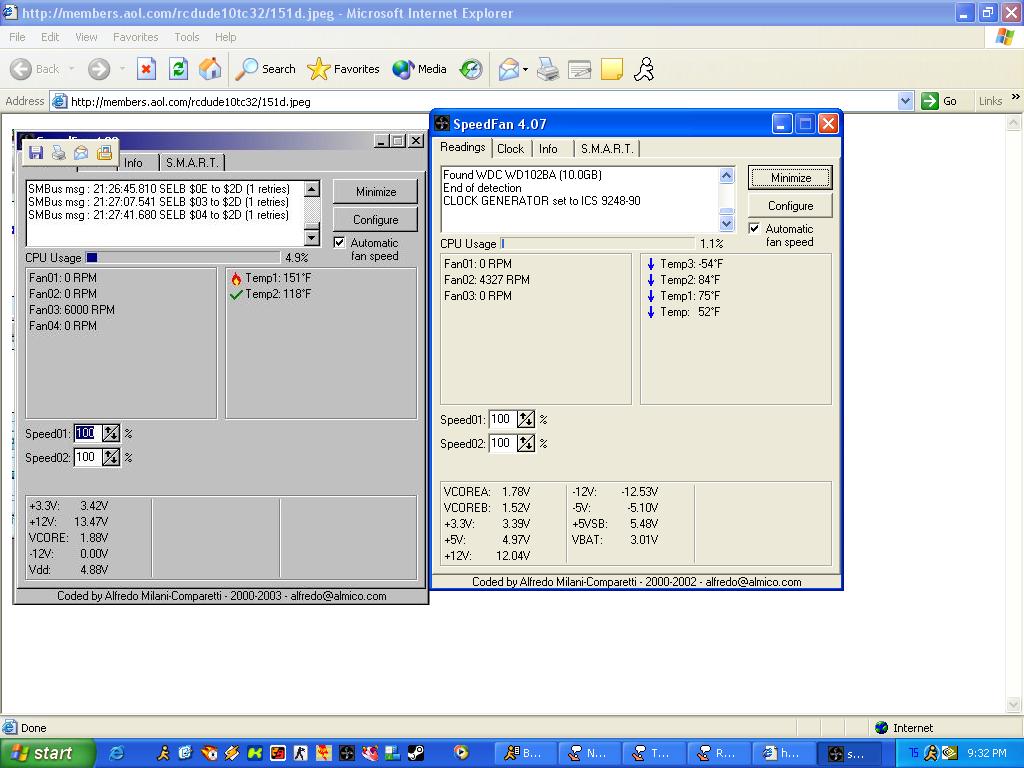1024x768 pixels.
Task: Click the Print icon in the browser toolbar
Action: point(547,69)
